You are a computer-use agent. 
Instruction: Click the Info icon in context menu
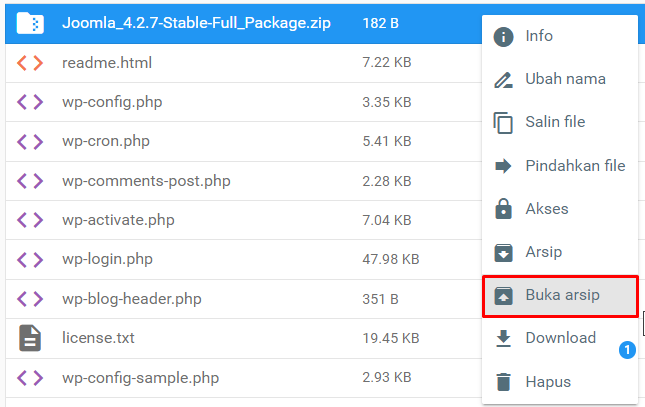coord(504,36)
